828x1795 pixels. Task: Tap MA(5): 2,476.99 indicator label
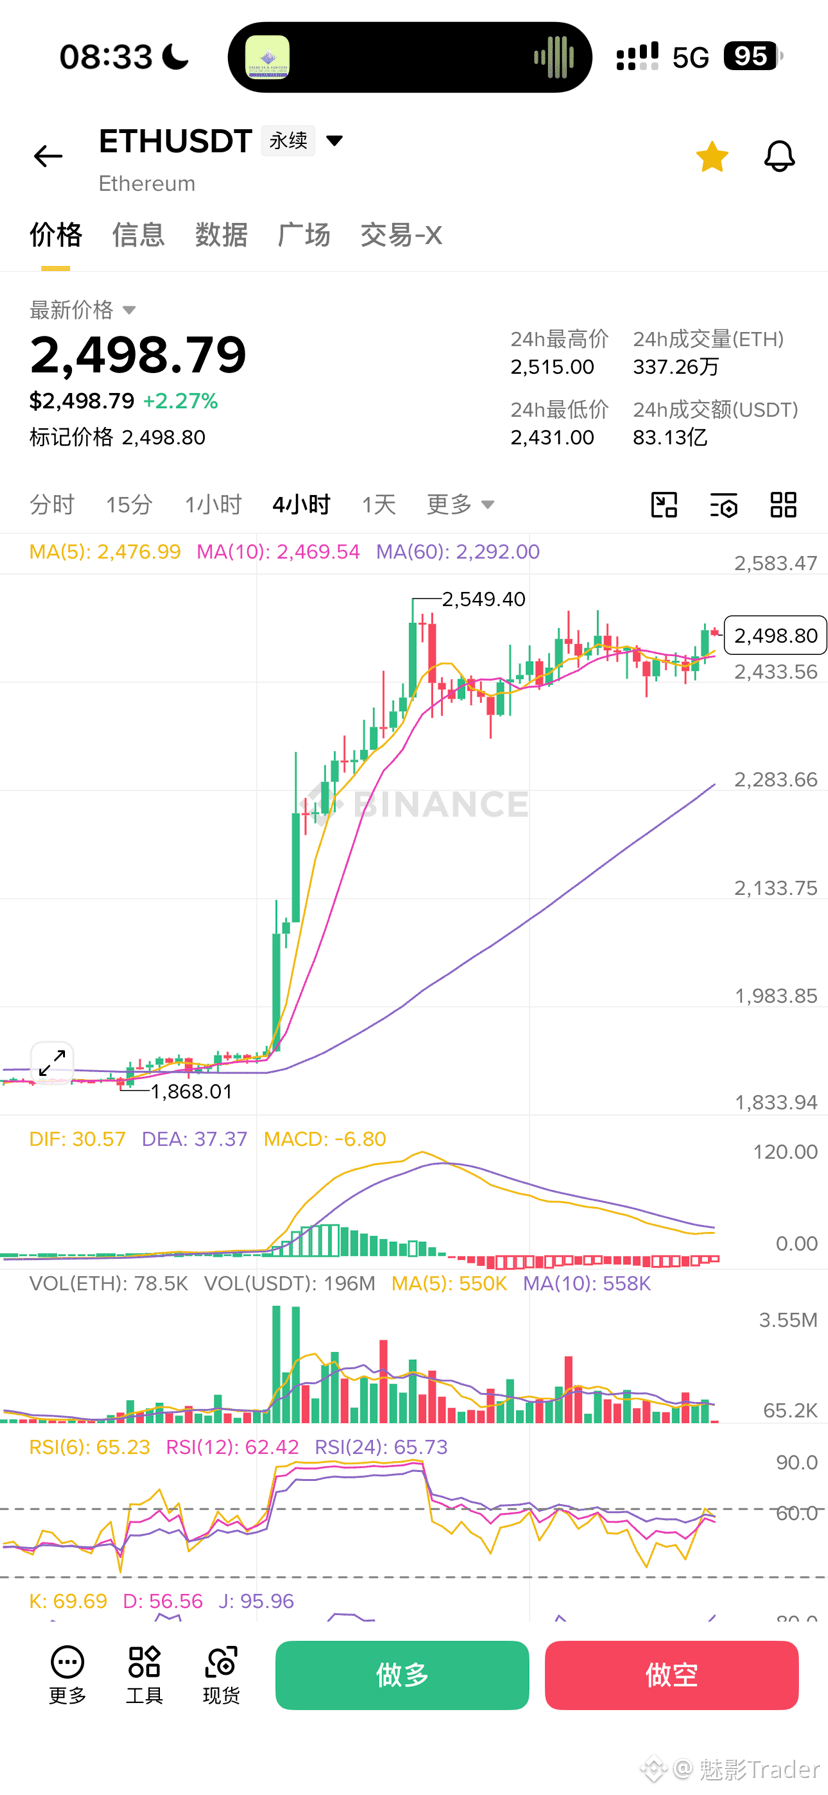click(x=105, y=552)
